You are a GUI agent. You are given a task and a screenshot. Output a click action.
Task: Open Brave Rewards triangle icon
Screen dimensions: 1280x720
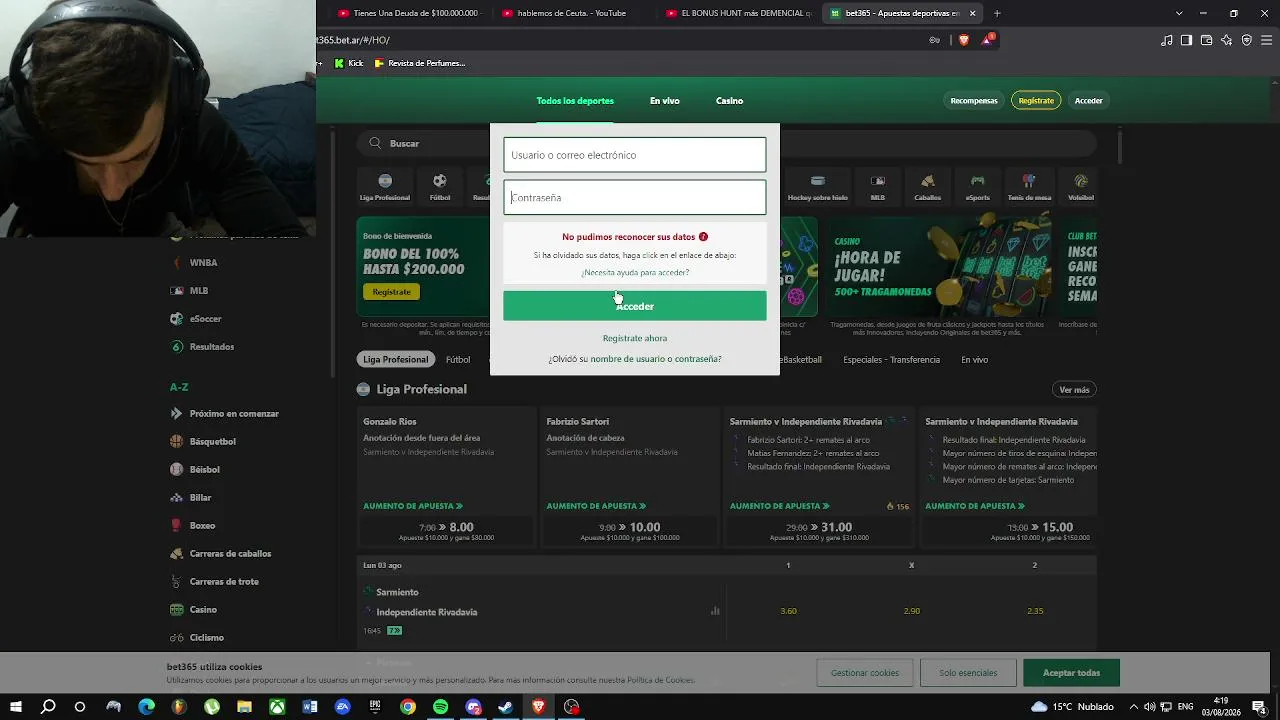click(988, 40)
